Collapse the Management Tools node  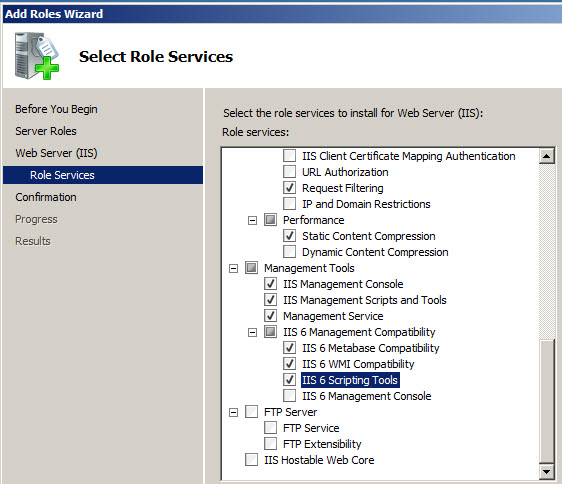233,268
